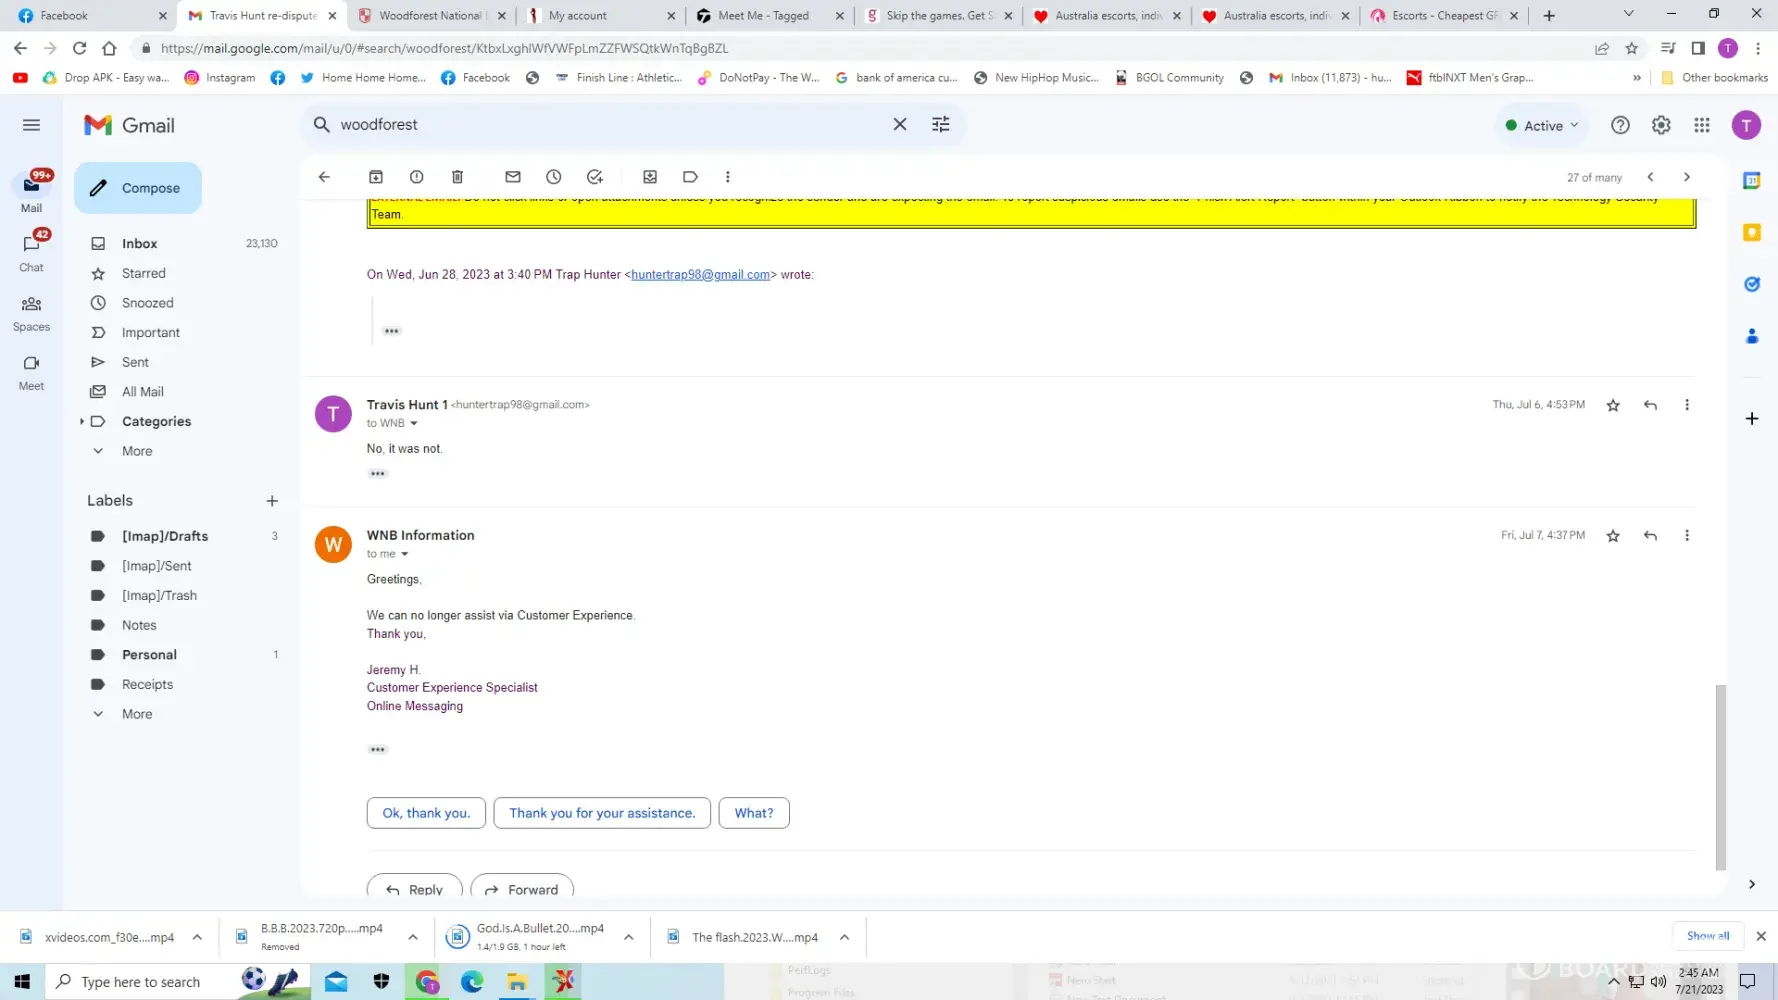Add conversation to Tasks
The image size is (1778, 1000).
[x=595, y=177]
